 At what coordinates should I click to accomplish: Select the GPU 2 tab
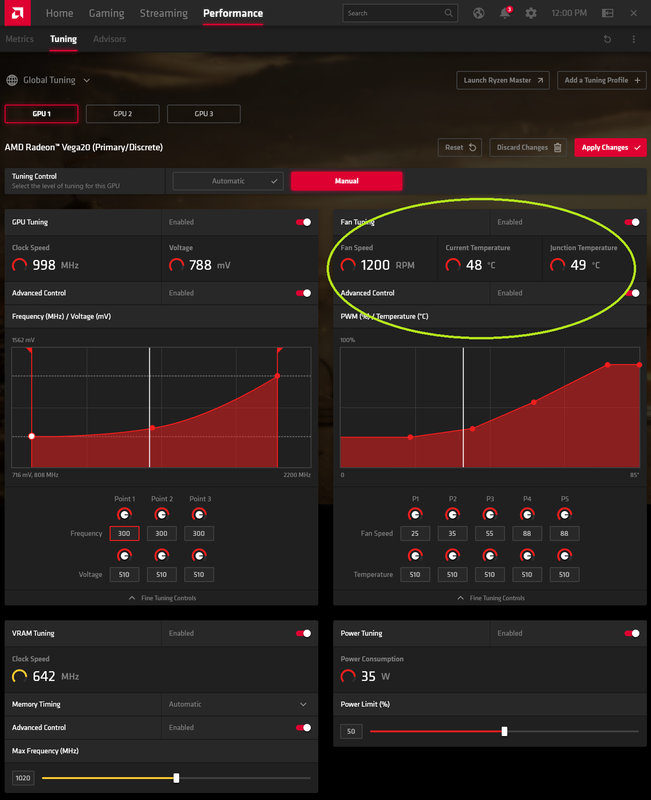[x=122, y=114]
